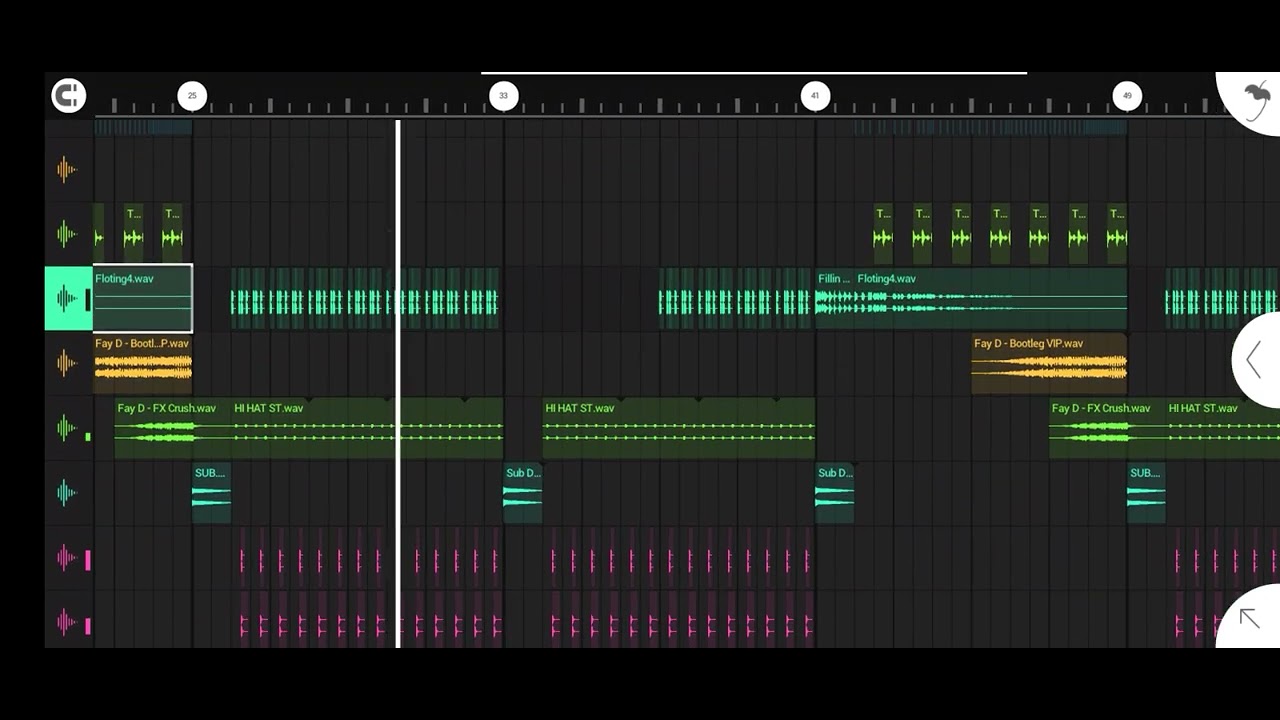Select the SUB clip starting at bar 25
This screenshot has height=720, width=1280.
[x=211, y=492]
